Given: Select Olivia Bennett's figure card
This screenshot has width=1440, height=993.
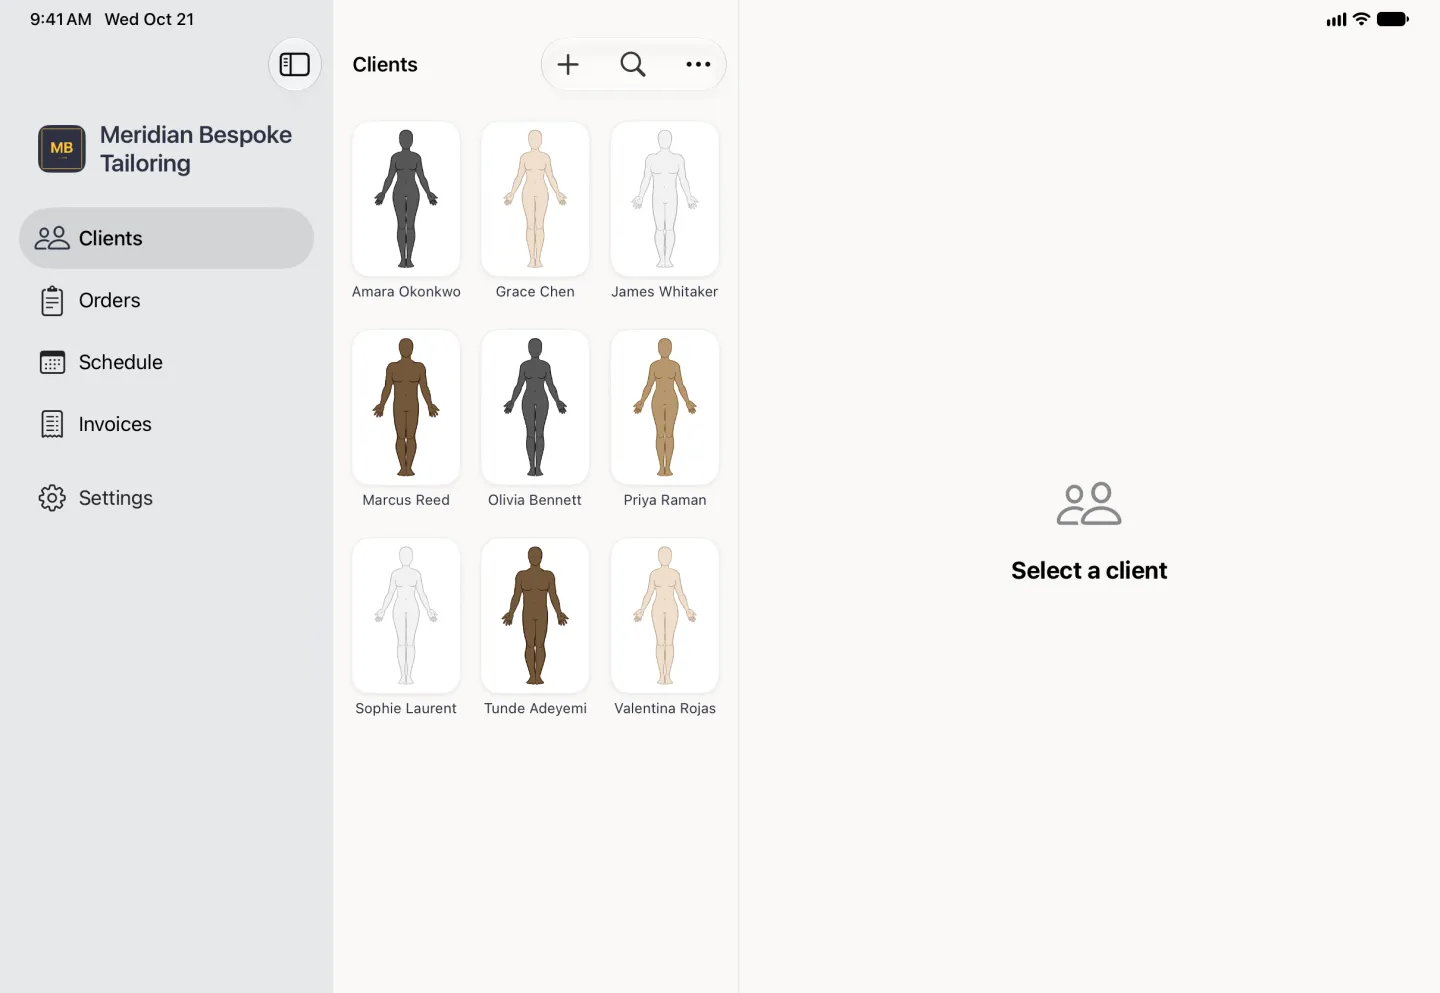Looking at the screenshot, I should coord(535,407).
